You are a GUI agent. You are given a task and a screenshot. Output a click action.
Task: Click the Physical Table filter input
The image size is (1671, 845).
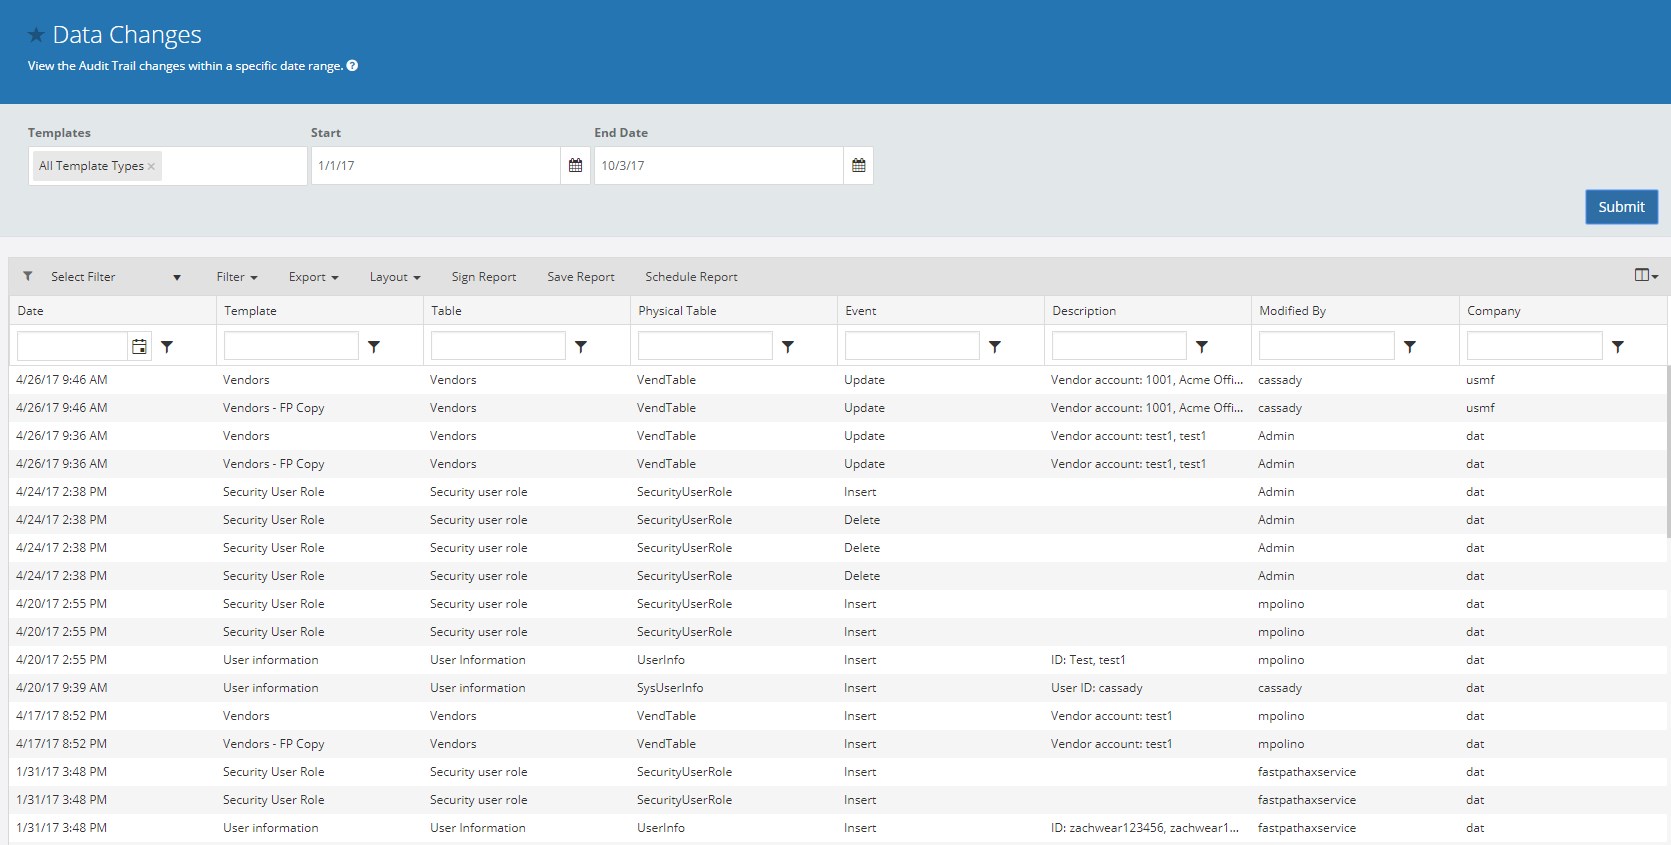click(705, 346)
